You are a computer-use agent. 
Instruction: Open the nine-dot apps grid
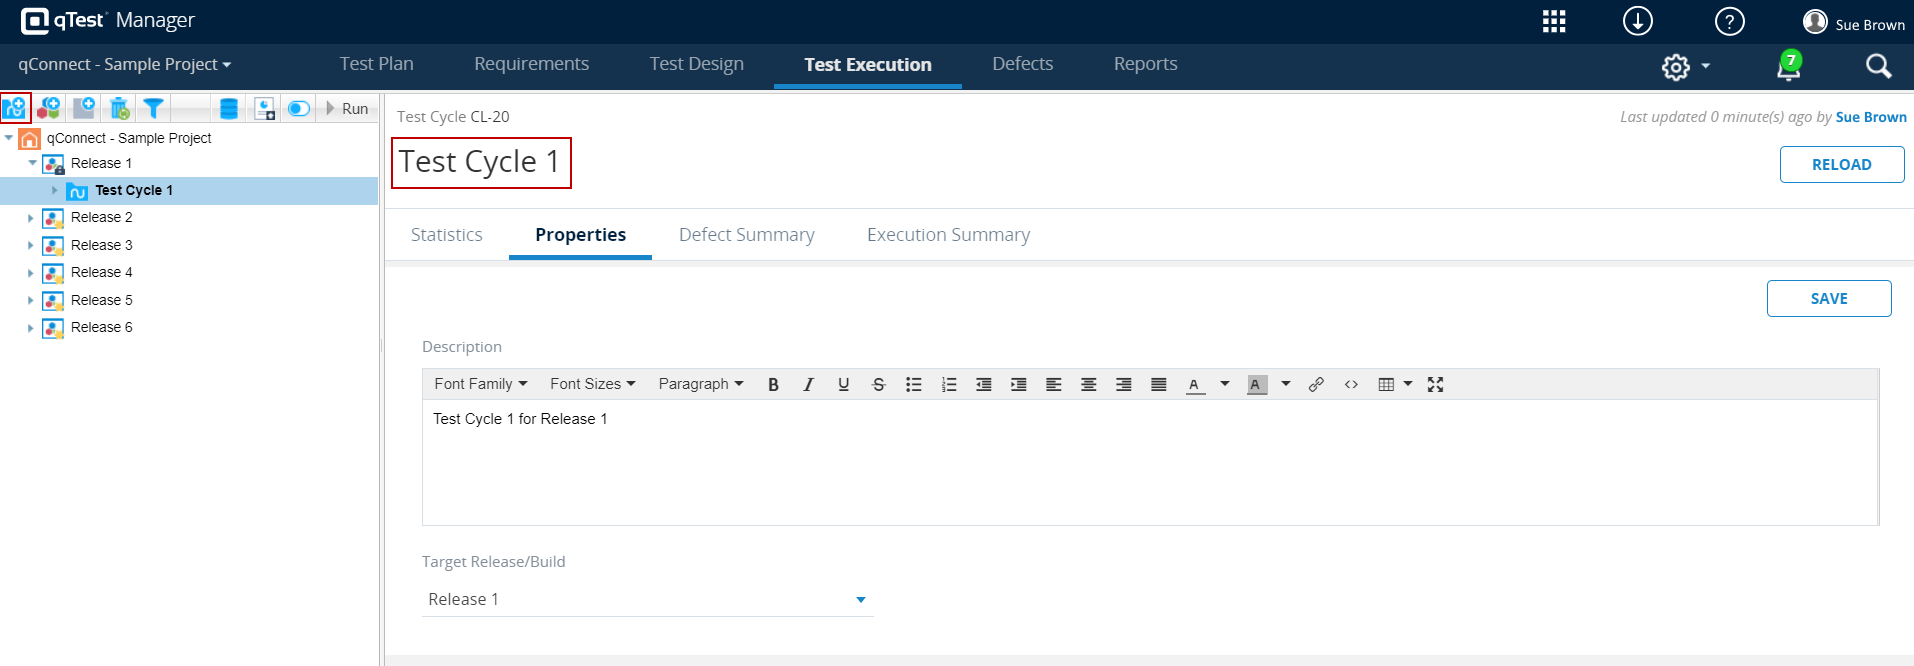(1554, 21)
